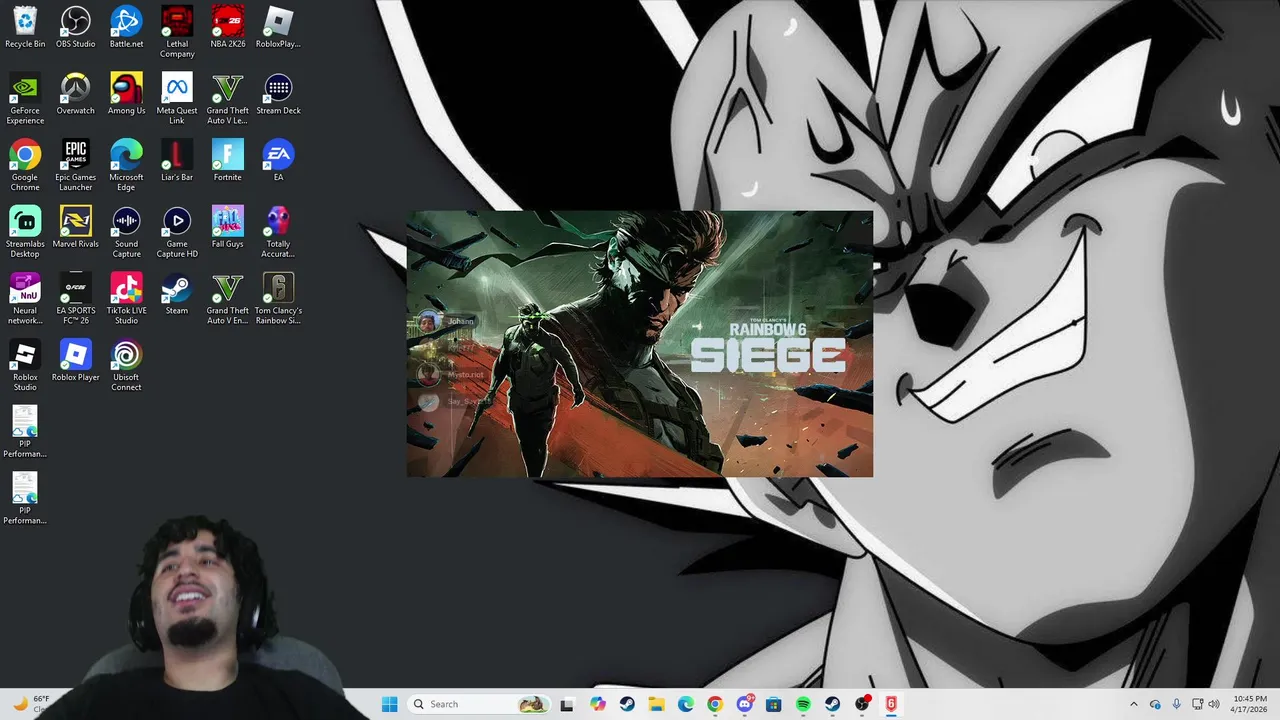Image resolution: width=1280 pixels, height=720 pixels.
Task: Launch Liar's Bar from the desktop
Action: point(177,161)
